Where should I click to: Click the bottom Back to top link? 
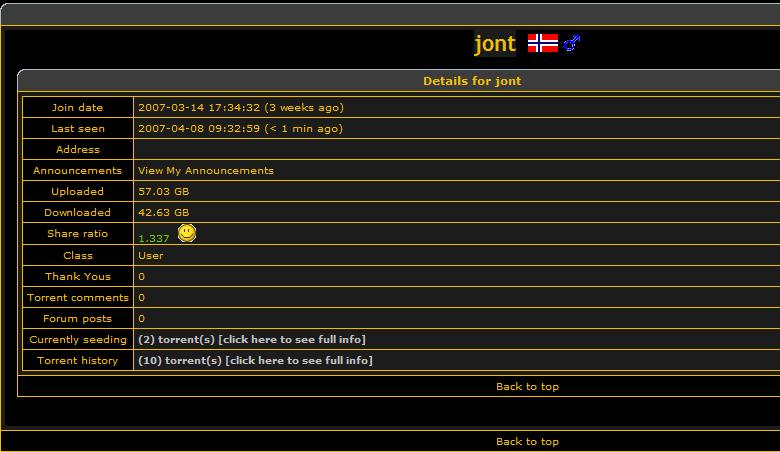pyautogui.click(x=527, y=442)
